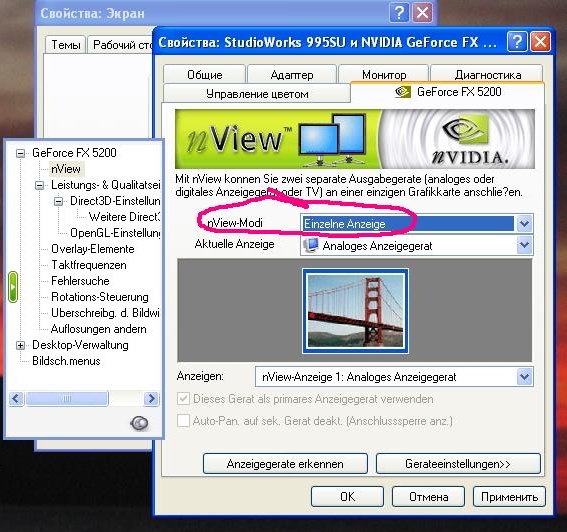Click the NVIDIA eye icon on GeForce FX 5200 tab
The height and width of the screenshot is (532, 567).
pos(402,92)
